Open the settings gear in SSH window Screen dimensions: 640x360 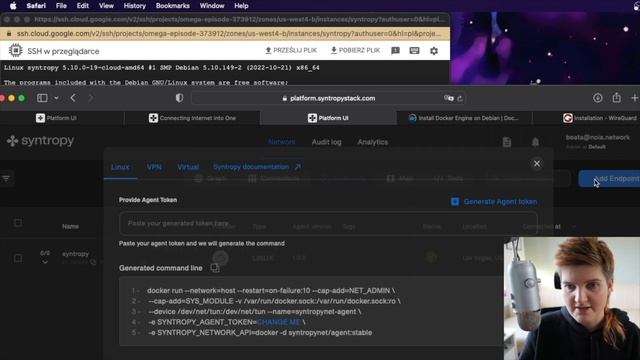(434, 51)
